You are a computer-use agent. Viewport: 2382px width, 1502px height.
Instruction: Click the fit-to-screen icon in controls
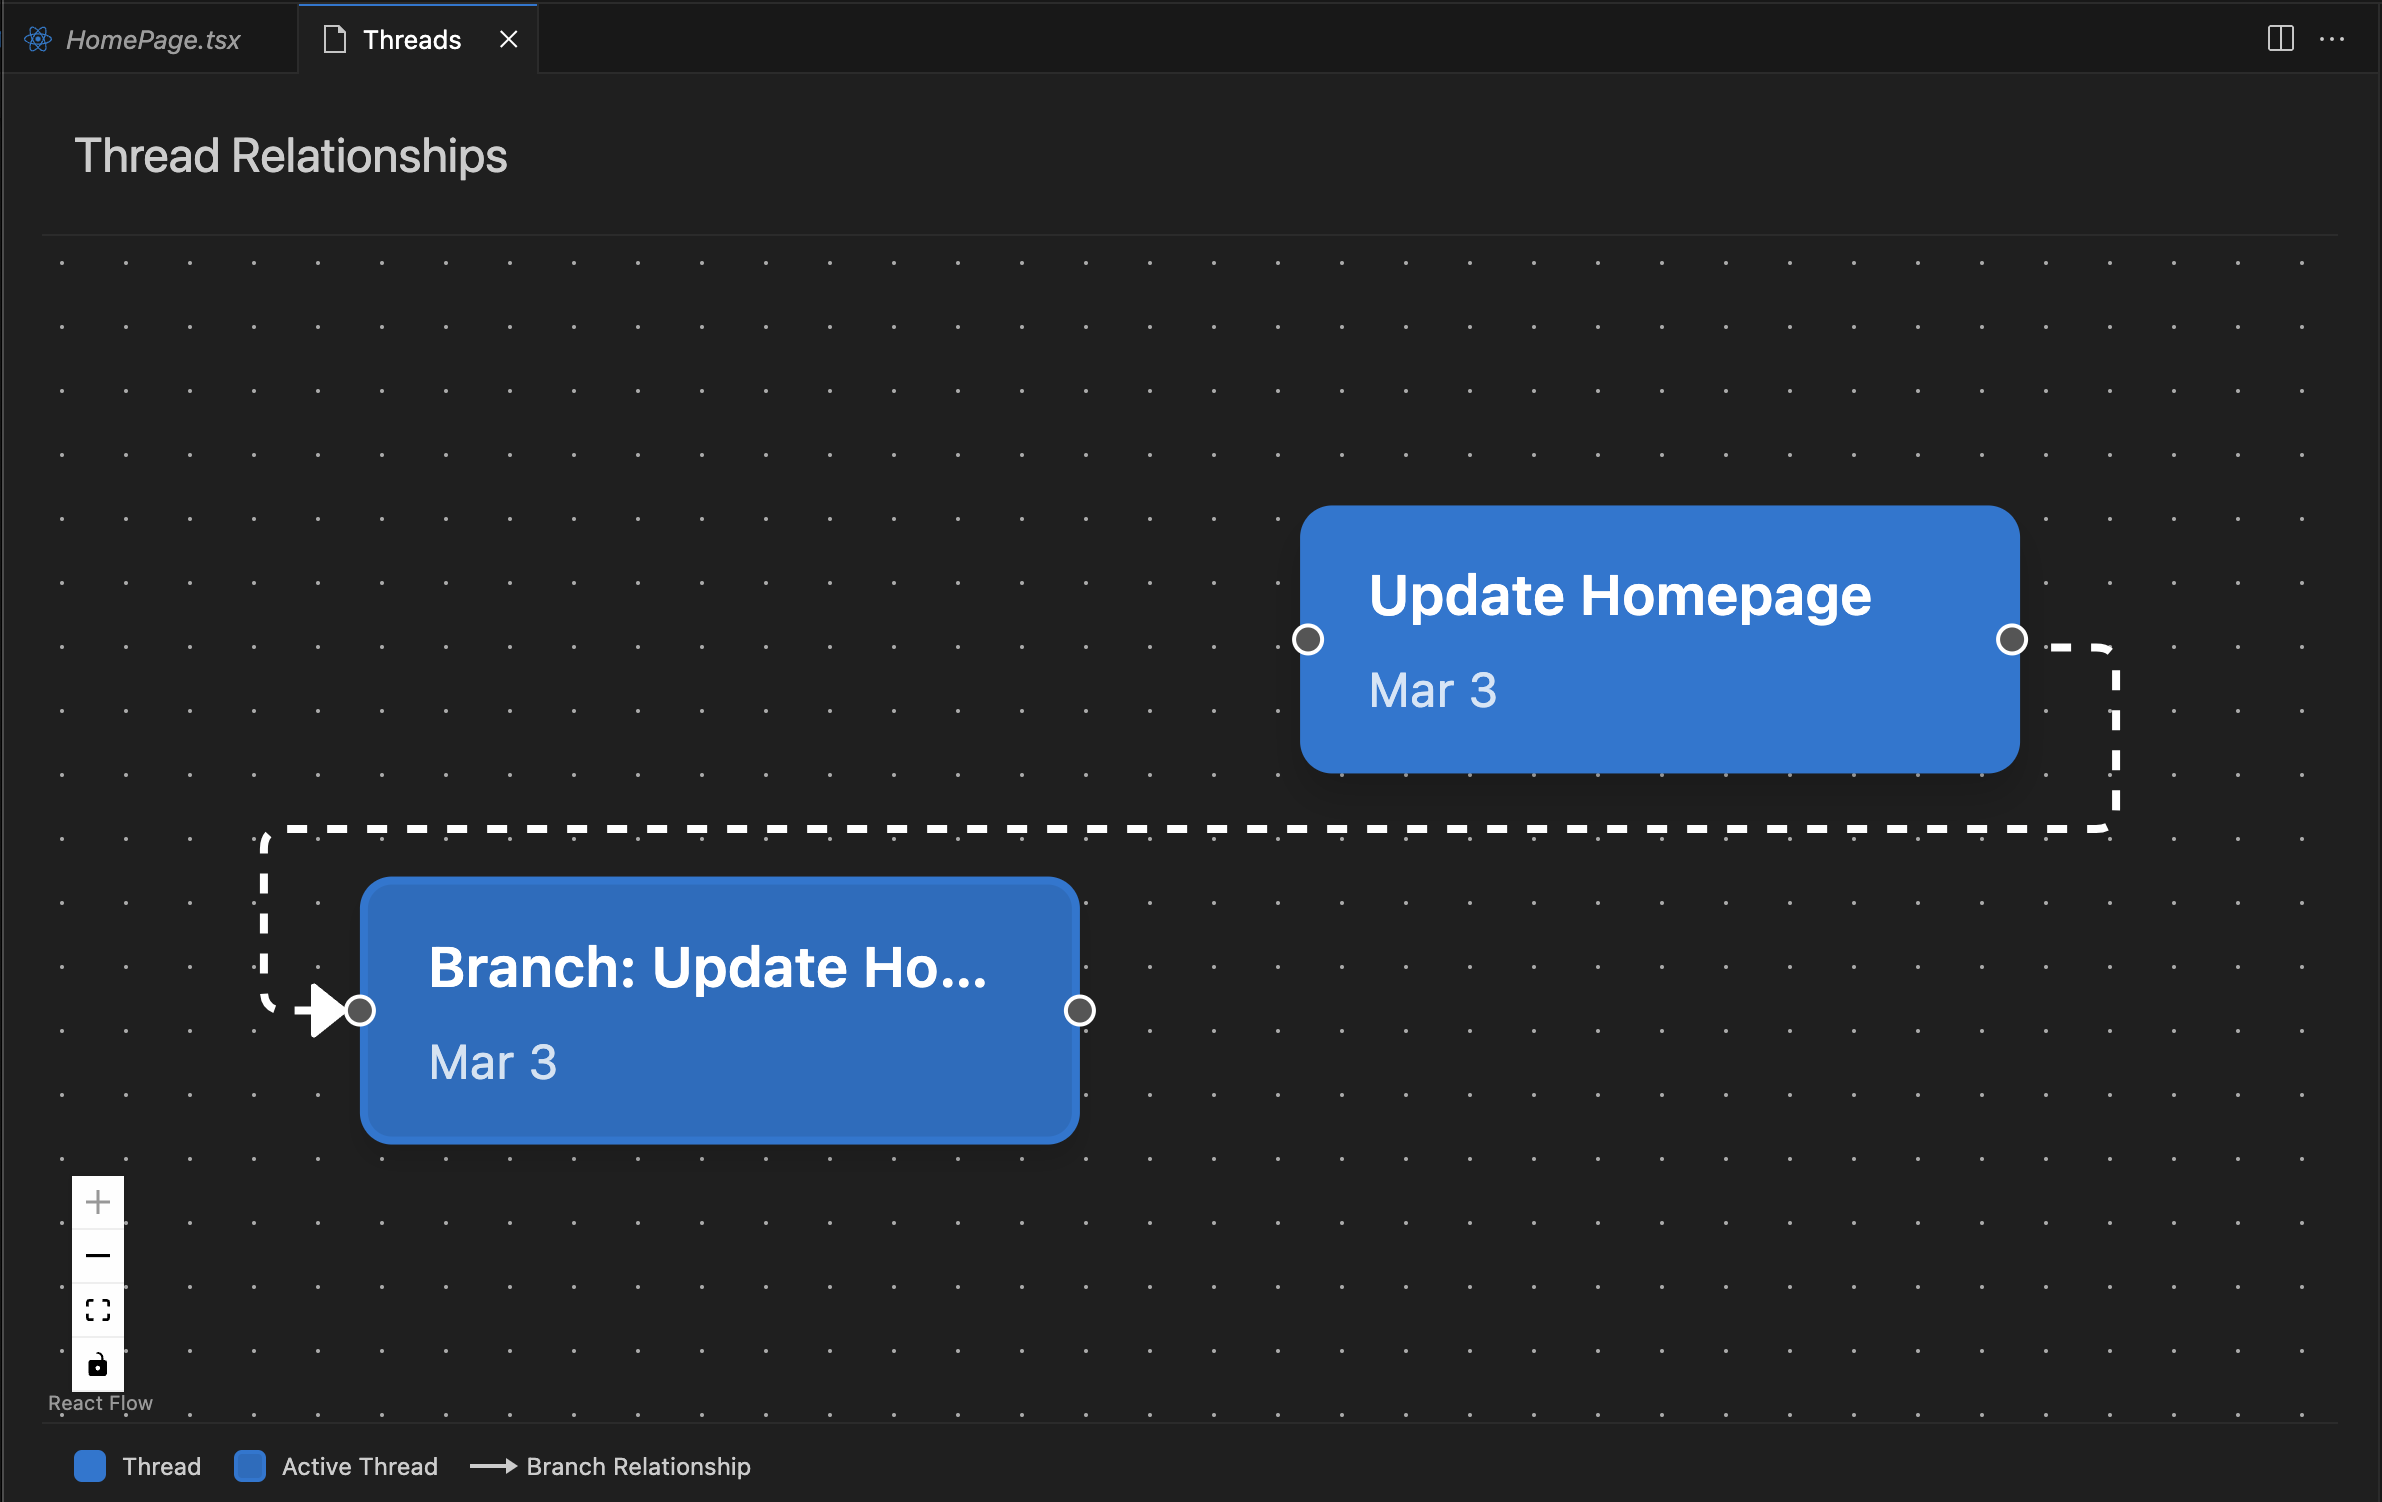click(x=99, y=1308)
